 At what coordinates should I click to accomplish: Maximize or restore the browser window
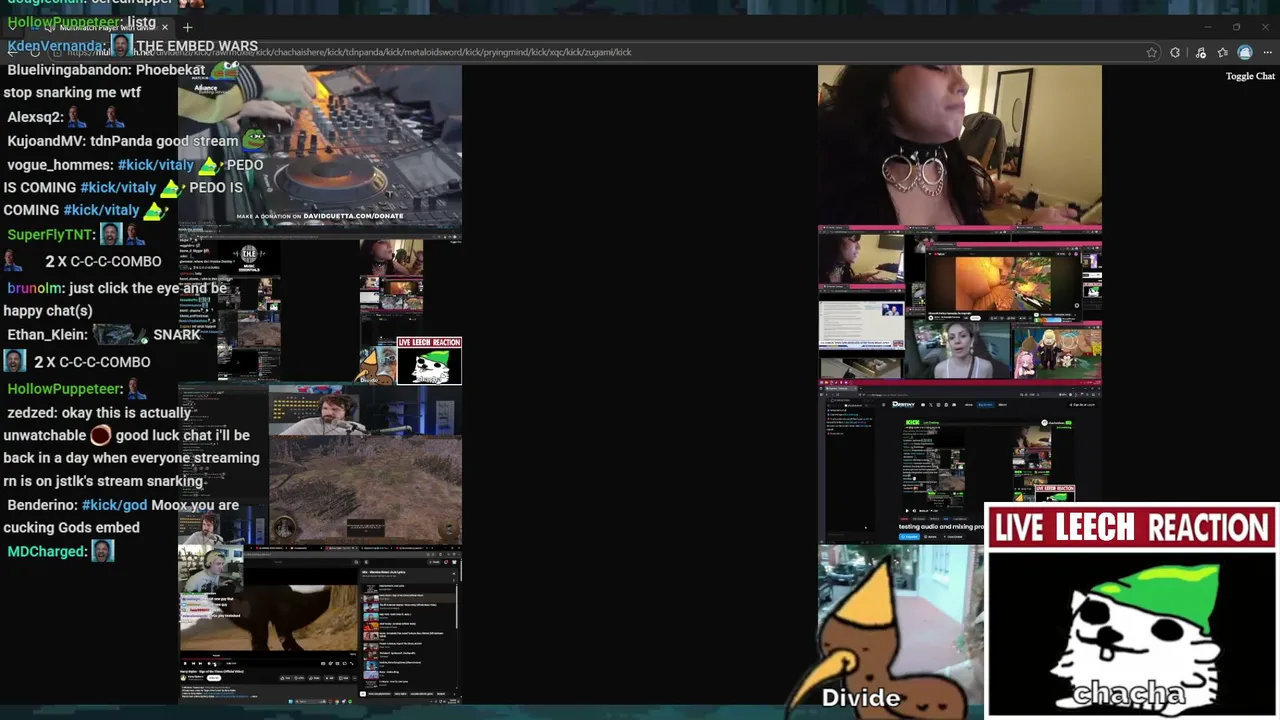(1236, 27)
